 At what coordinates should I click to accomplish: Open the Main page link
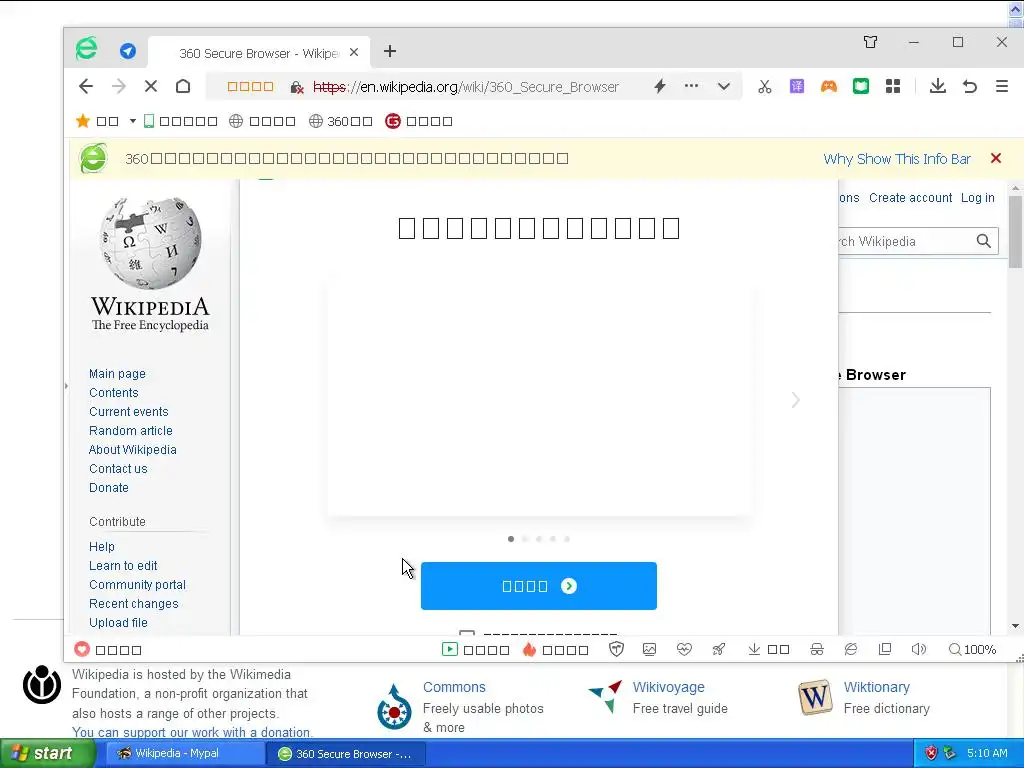click(118, 374)
